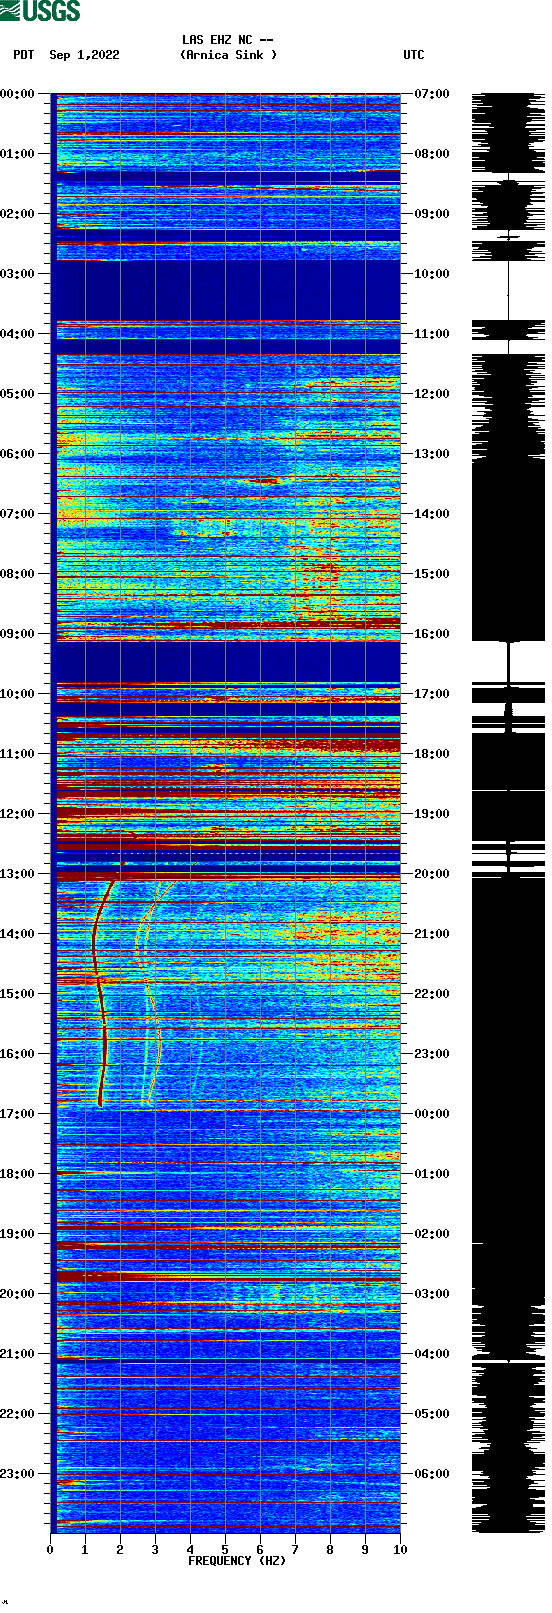Screen dimensions: 552x1613
Task: Click the 10:00 UTC time label
Action: pyautogui.click(x=432, y=274)
